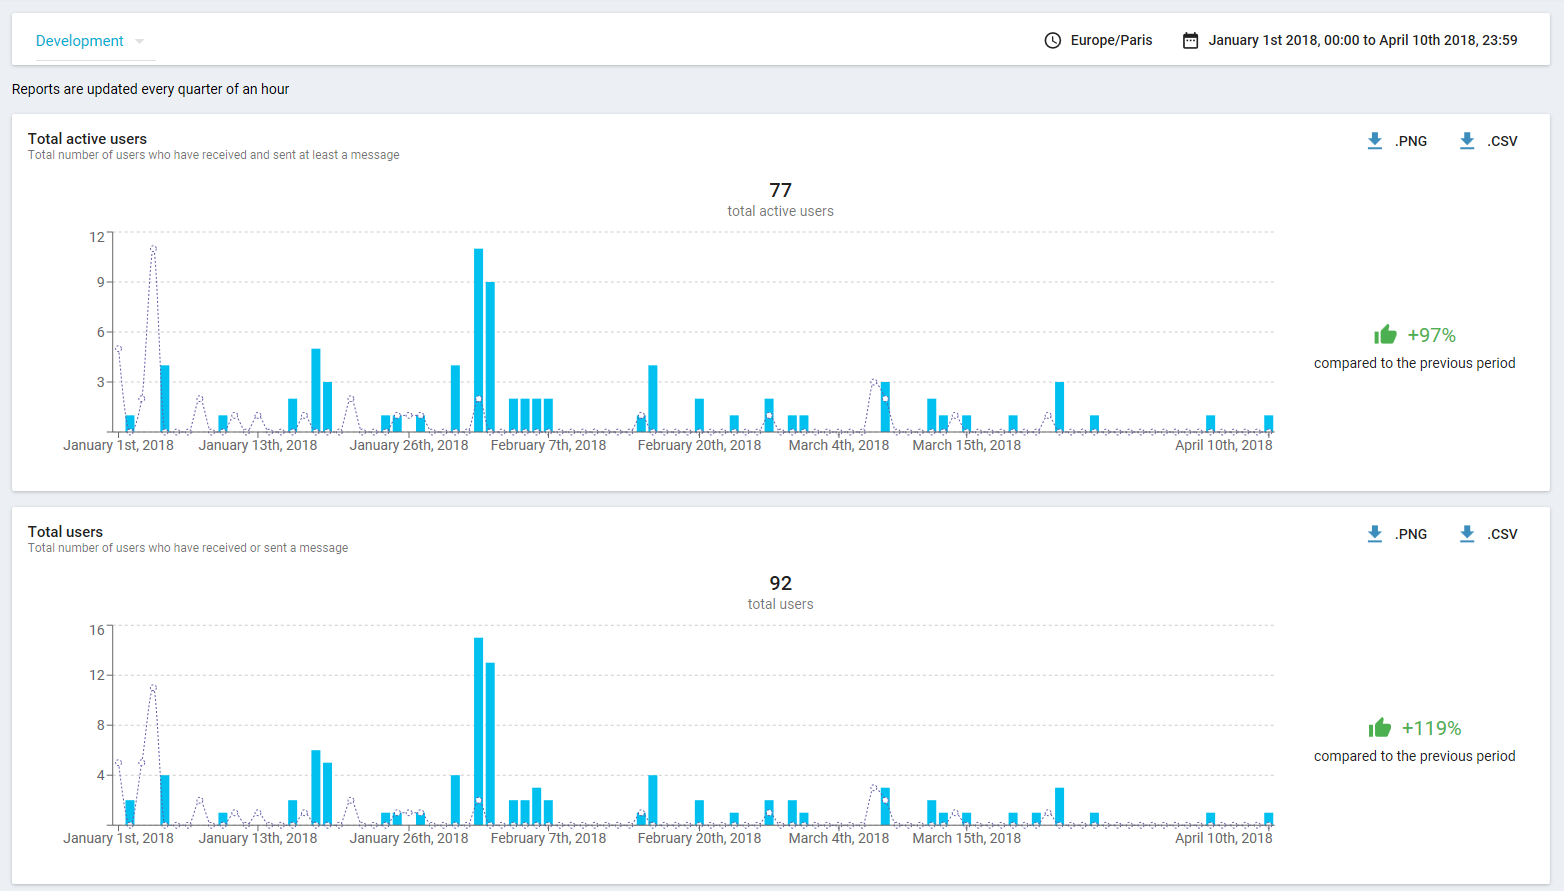Click tallest bar in Total users chart
Screen dimensions: 1564x891
coord(478,731)
